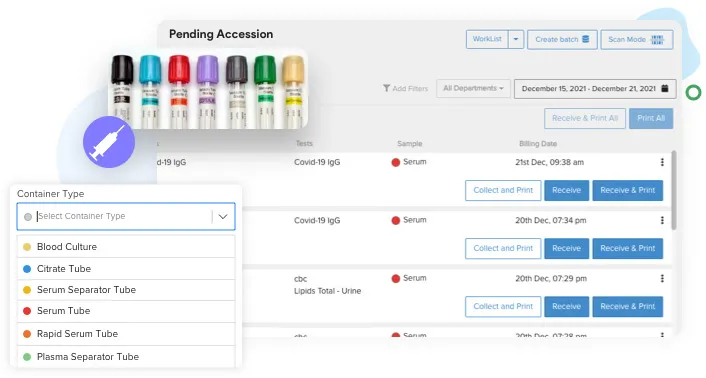Pick Rapid Serum Tube option
The image size is (706, 378).
point(126,334)
